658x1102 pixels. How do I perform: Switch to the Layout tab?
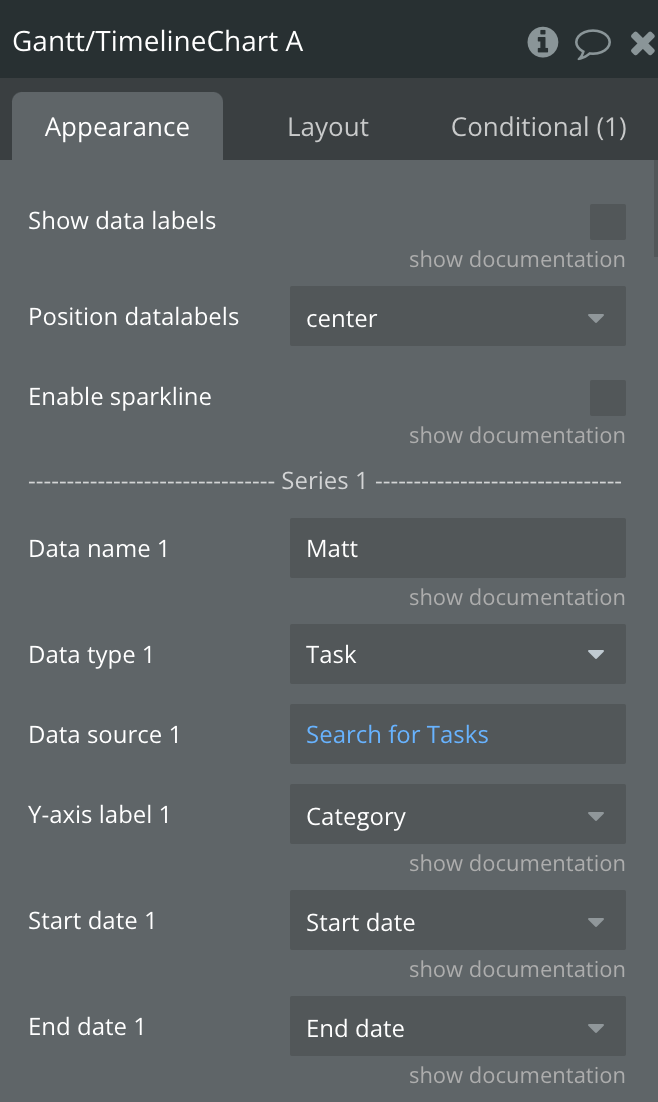click(x=328, y=127)
